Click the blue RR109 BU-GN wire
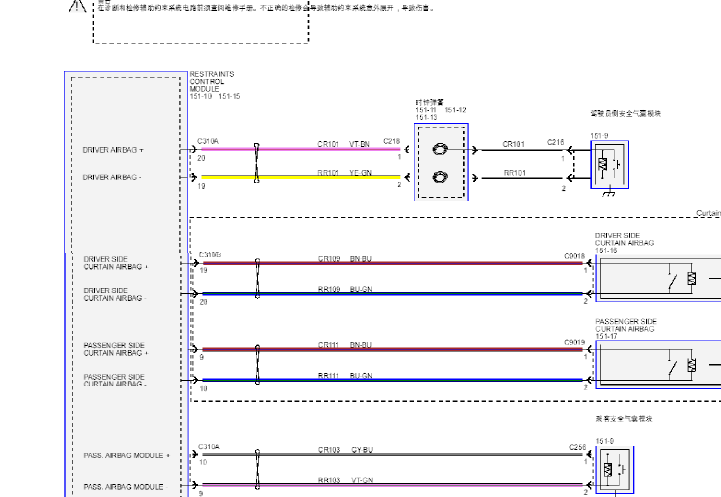Image resolution: width=721 pixels, height=497 pixels. 400,294
